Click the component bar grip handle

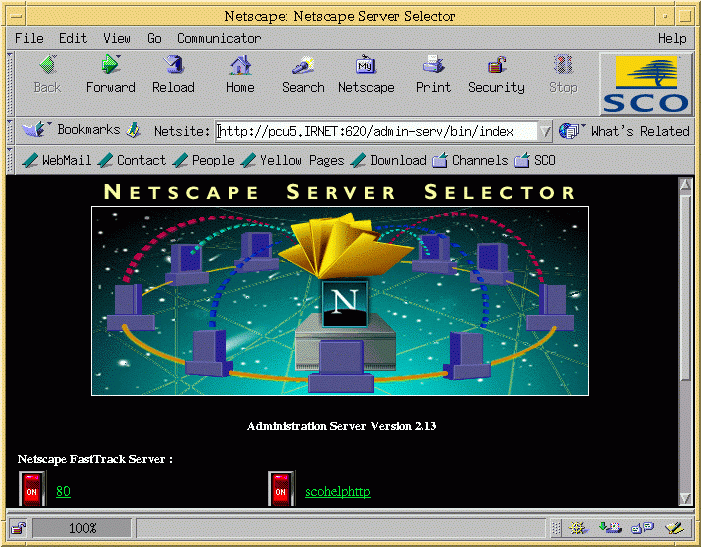coord(556,528)
